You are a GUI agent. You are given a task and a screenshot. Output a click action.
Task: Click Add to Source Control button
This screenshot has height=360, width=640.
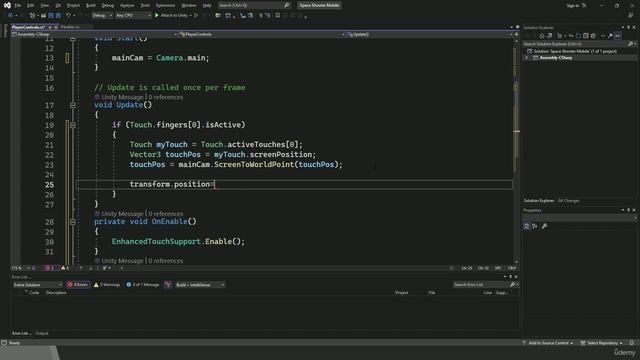point(548,343)
